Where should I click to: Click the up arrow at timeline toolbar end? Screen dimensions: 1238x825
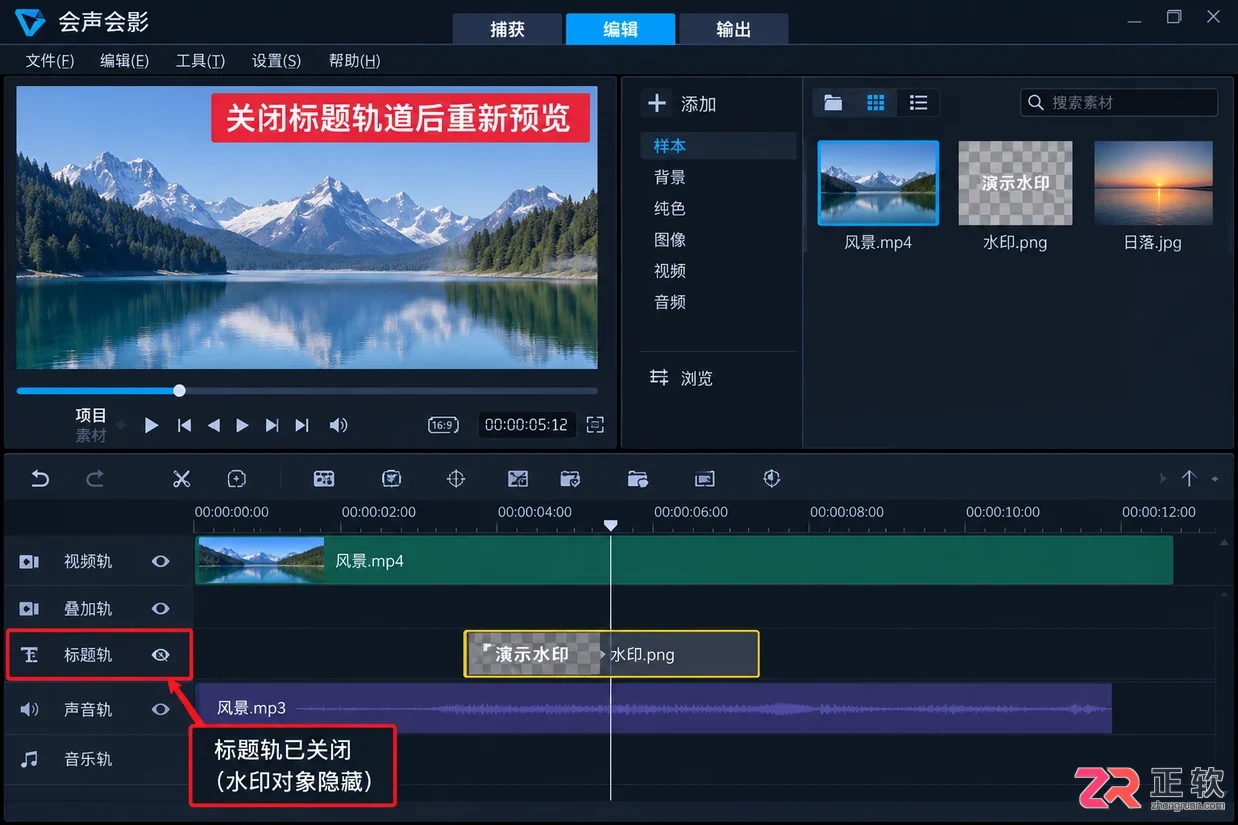pyautogui.click(x=1189, y=479)
